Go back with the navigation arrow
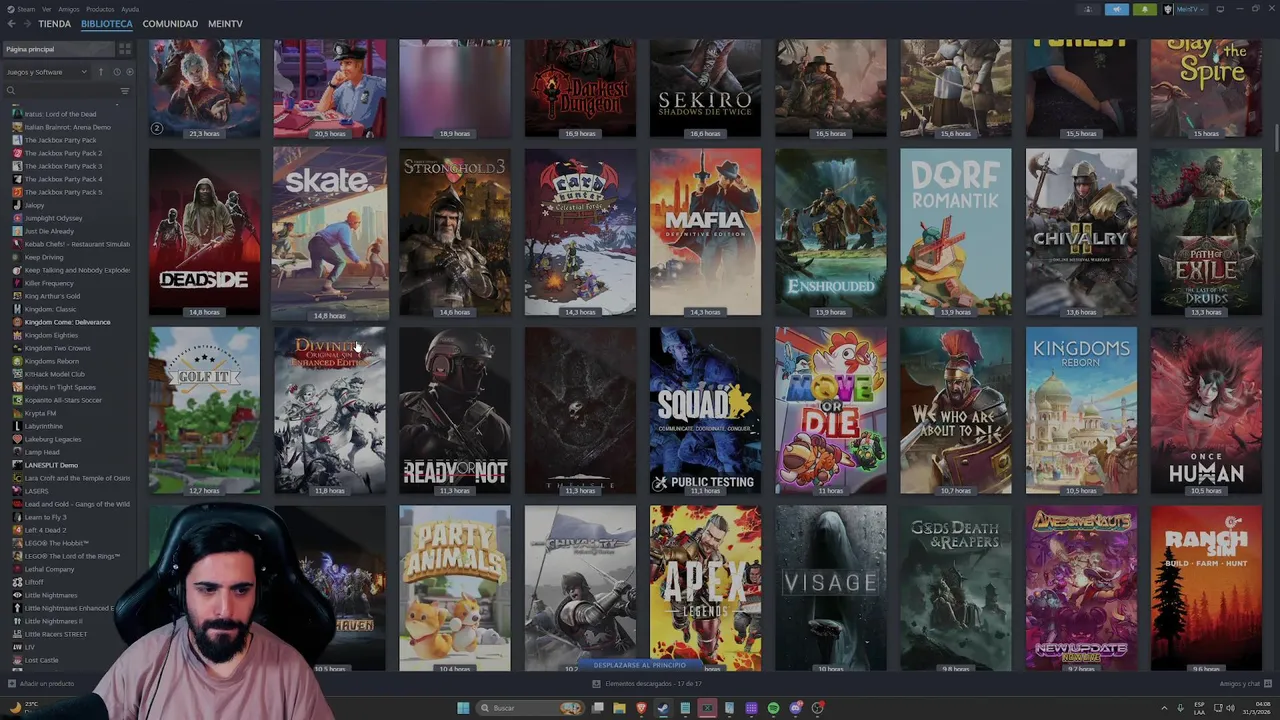 [11, 23]
